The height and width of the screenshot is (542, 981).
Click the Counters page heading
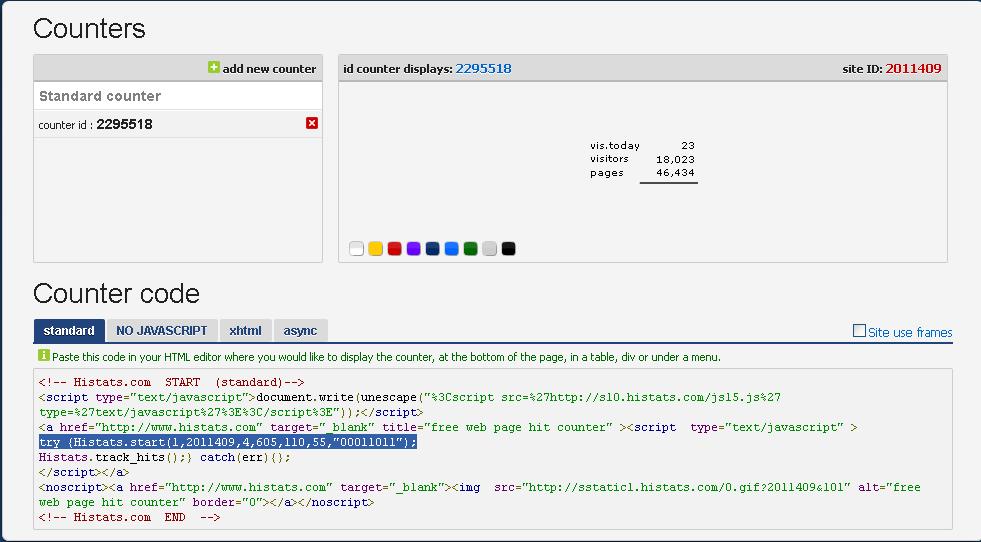coord(89,28)
